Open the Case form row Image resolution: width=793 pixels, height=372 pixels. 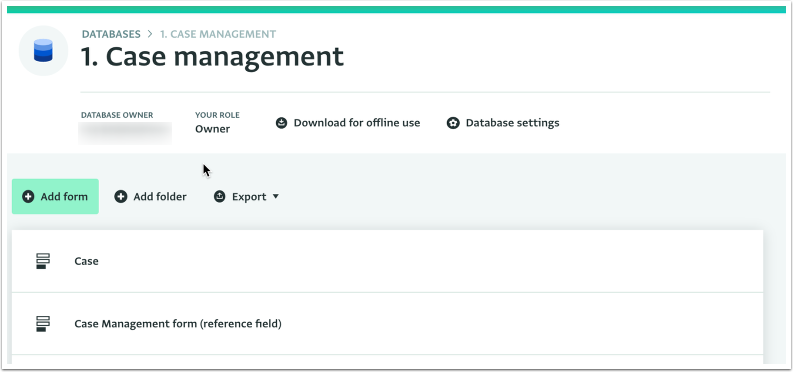pos(387,261)
